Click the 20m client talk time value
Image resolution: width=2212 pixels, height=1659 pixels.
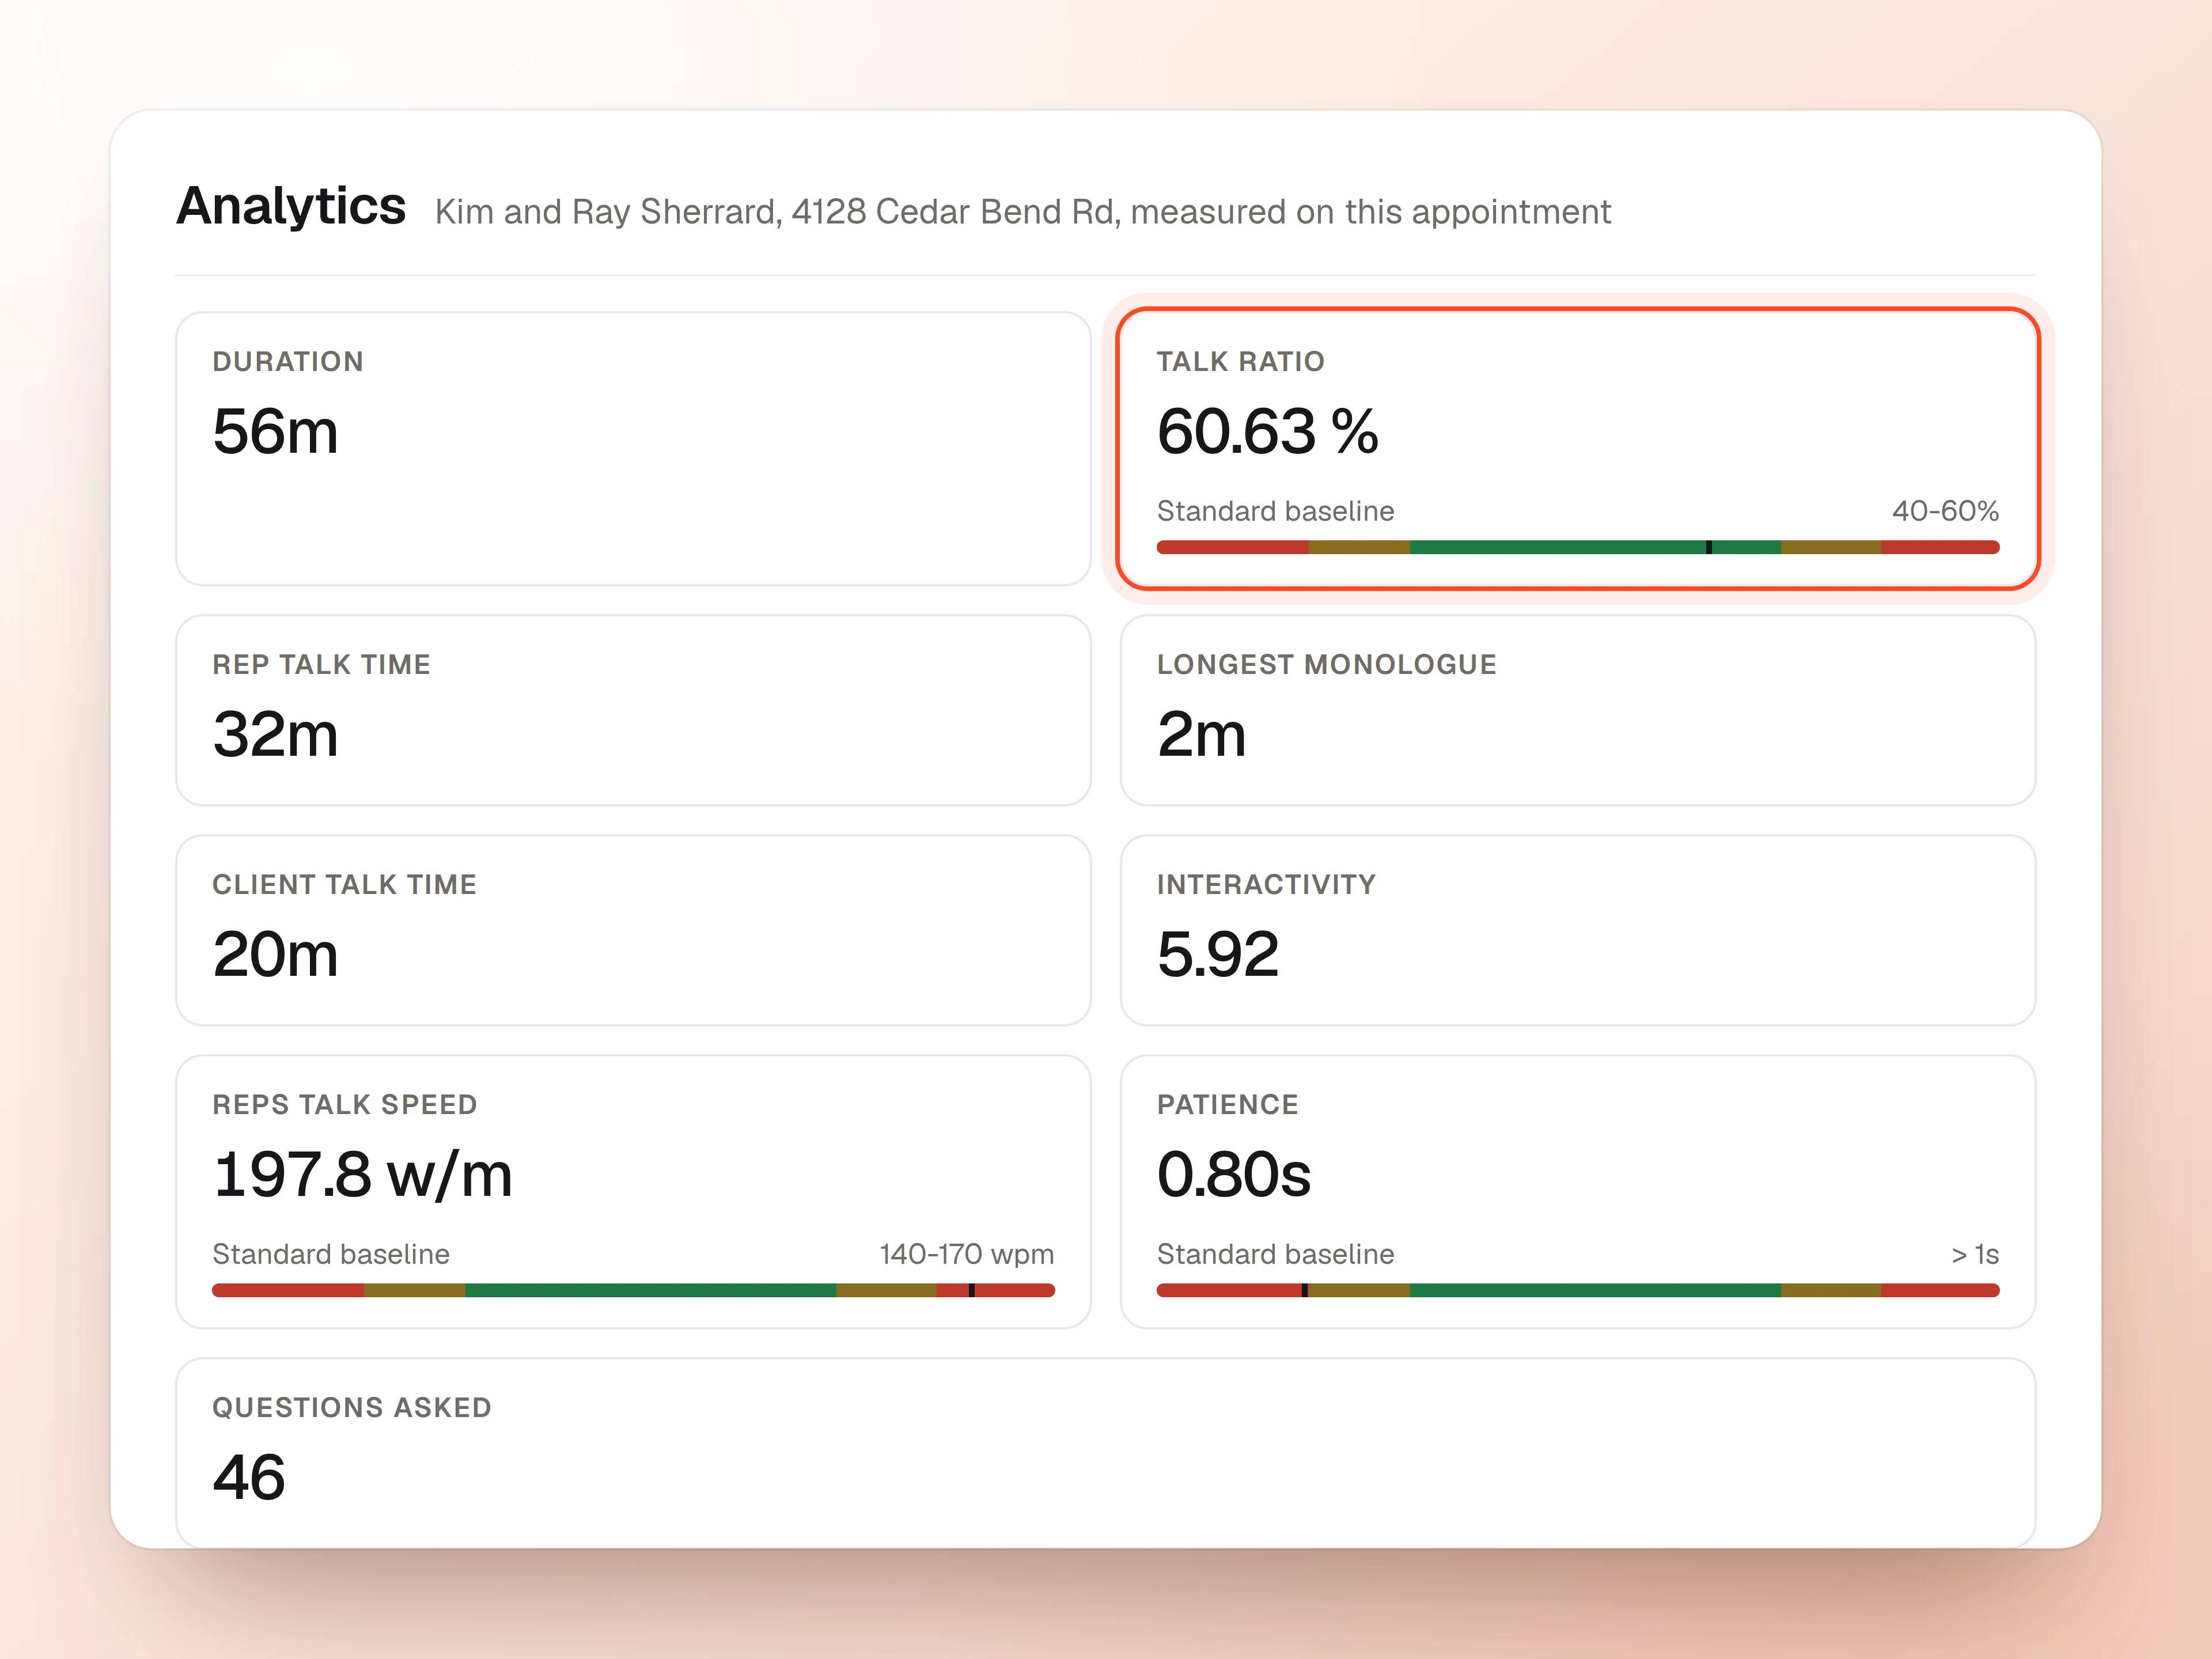[275, 955]
